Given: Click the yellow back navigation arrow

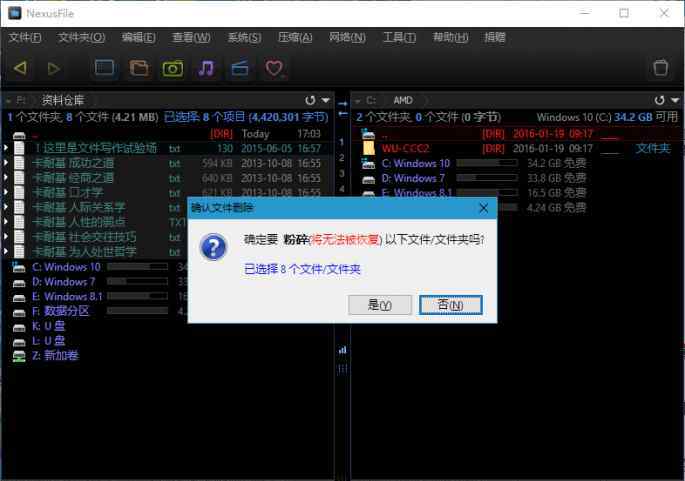Looking at the screenshot, I should pyautogui.click(x=20, y=68).
